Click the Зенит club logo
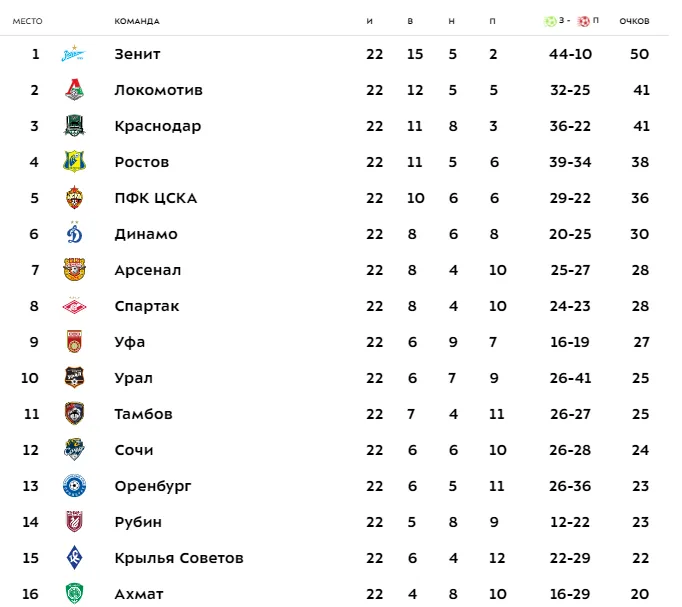Screen dimensions: 682x607 point(74,54)
